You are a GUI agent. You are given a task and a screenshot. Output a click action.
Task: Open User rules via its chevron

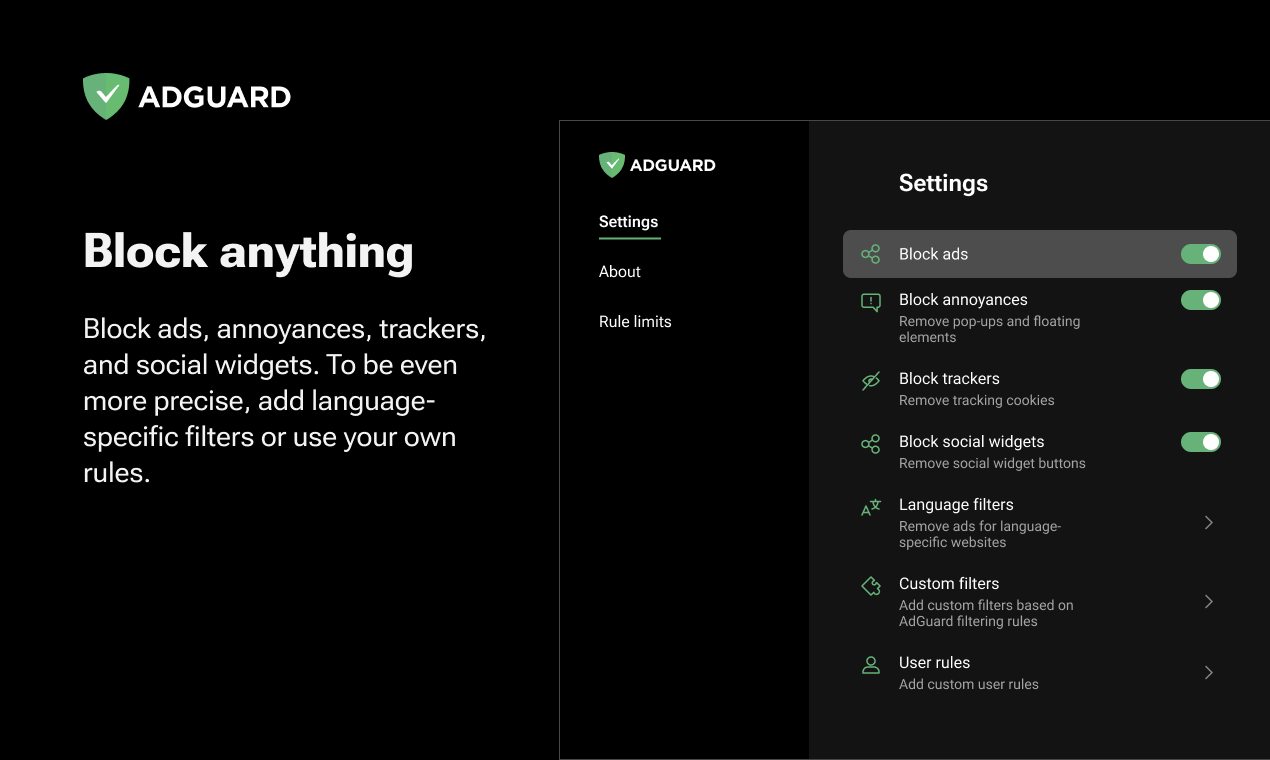click(1209, 672)
